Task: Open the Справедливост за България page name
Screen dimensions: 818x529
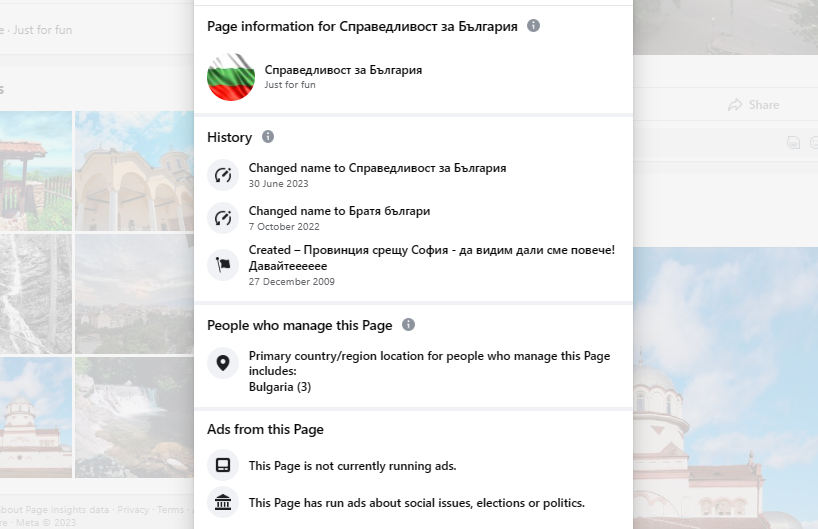Action: pyautogui.click(x=343, y=70)
